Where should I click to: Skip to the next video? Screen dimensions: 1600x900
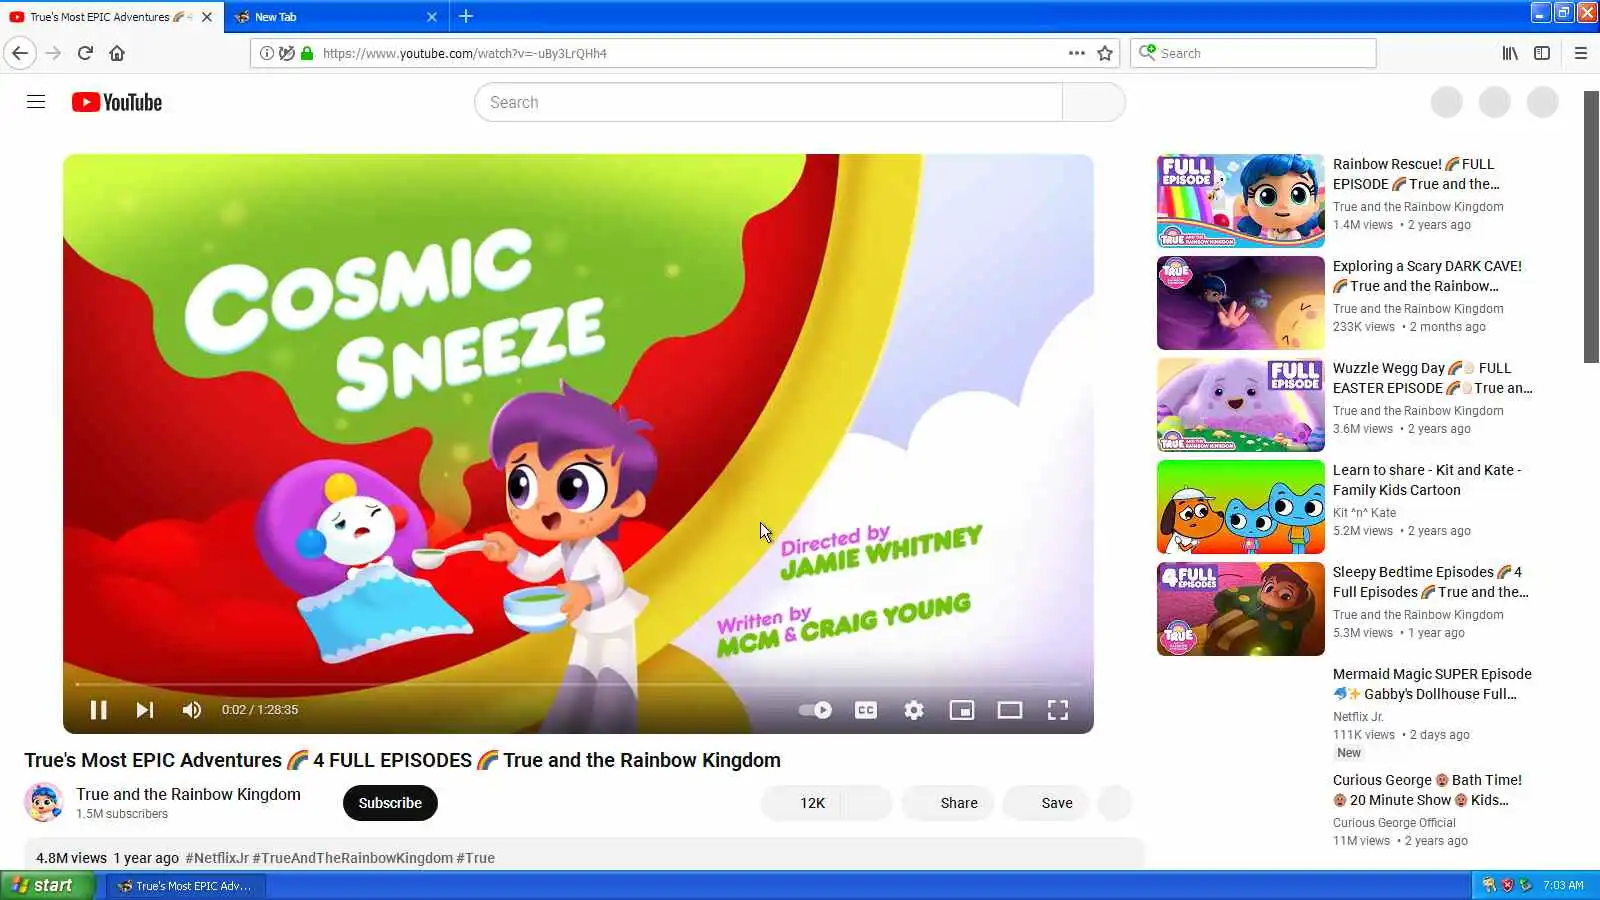point(145,710)
